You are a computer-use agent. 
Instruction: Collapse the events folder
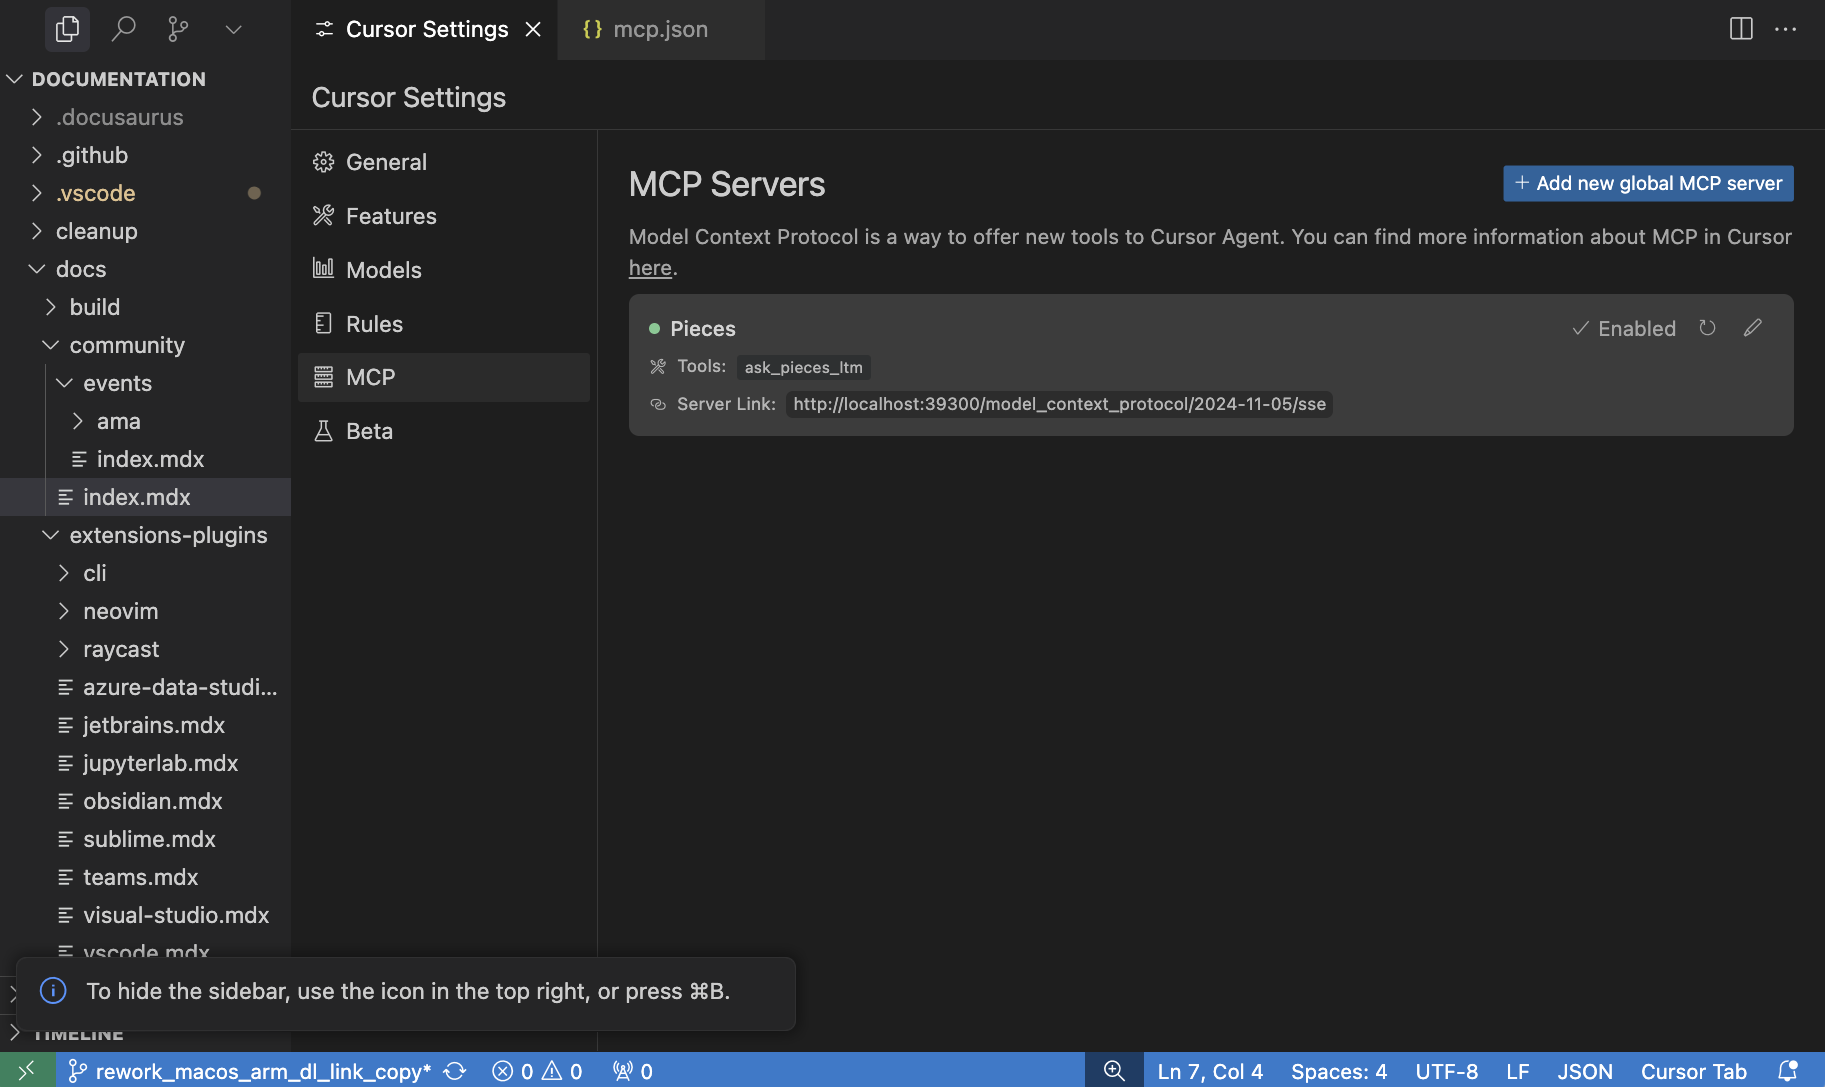pos(145,383)
